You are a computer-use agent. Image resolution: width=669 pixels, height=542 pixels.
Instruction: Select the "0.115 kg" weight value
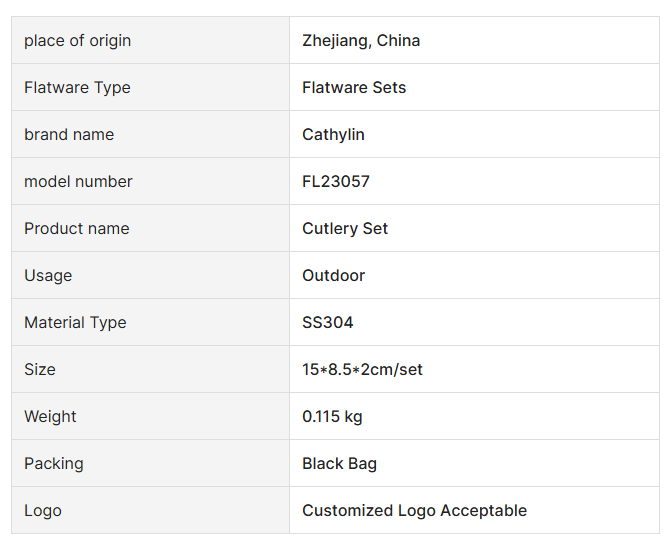pyautogui.click(x=332, y=417)
